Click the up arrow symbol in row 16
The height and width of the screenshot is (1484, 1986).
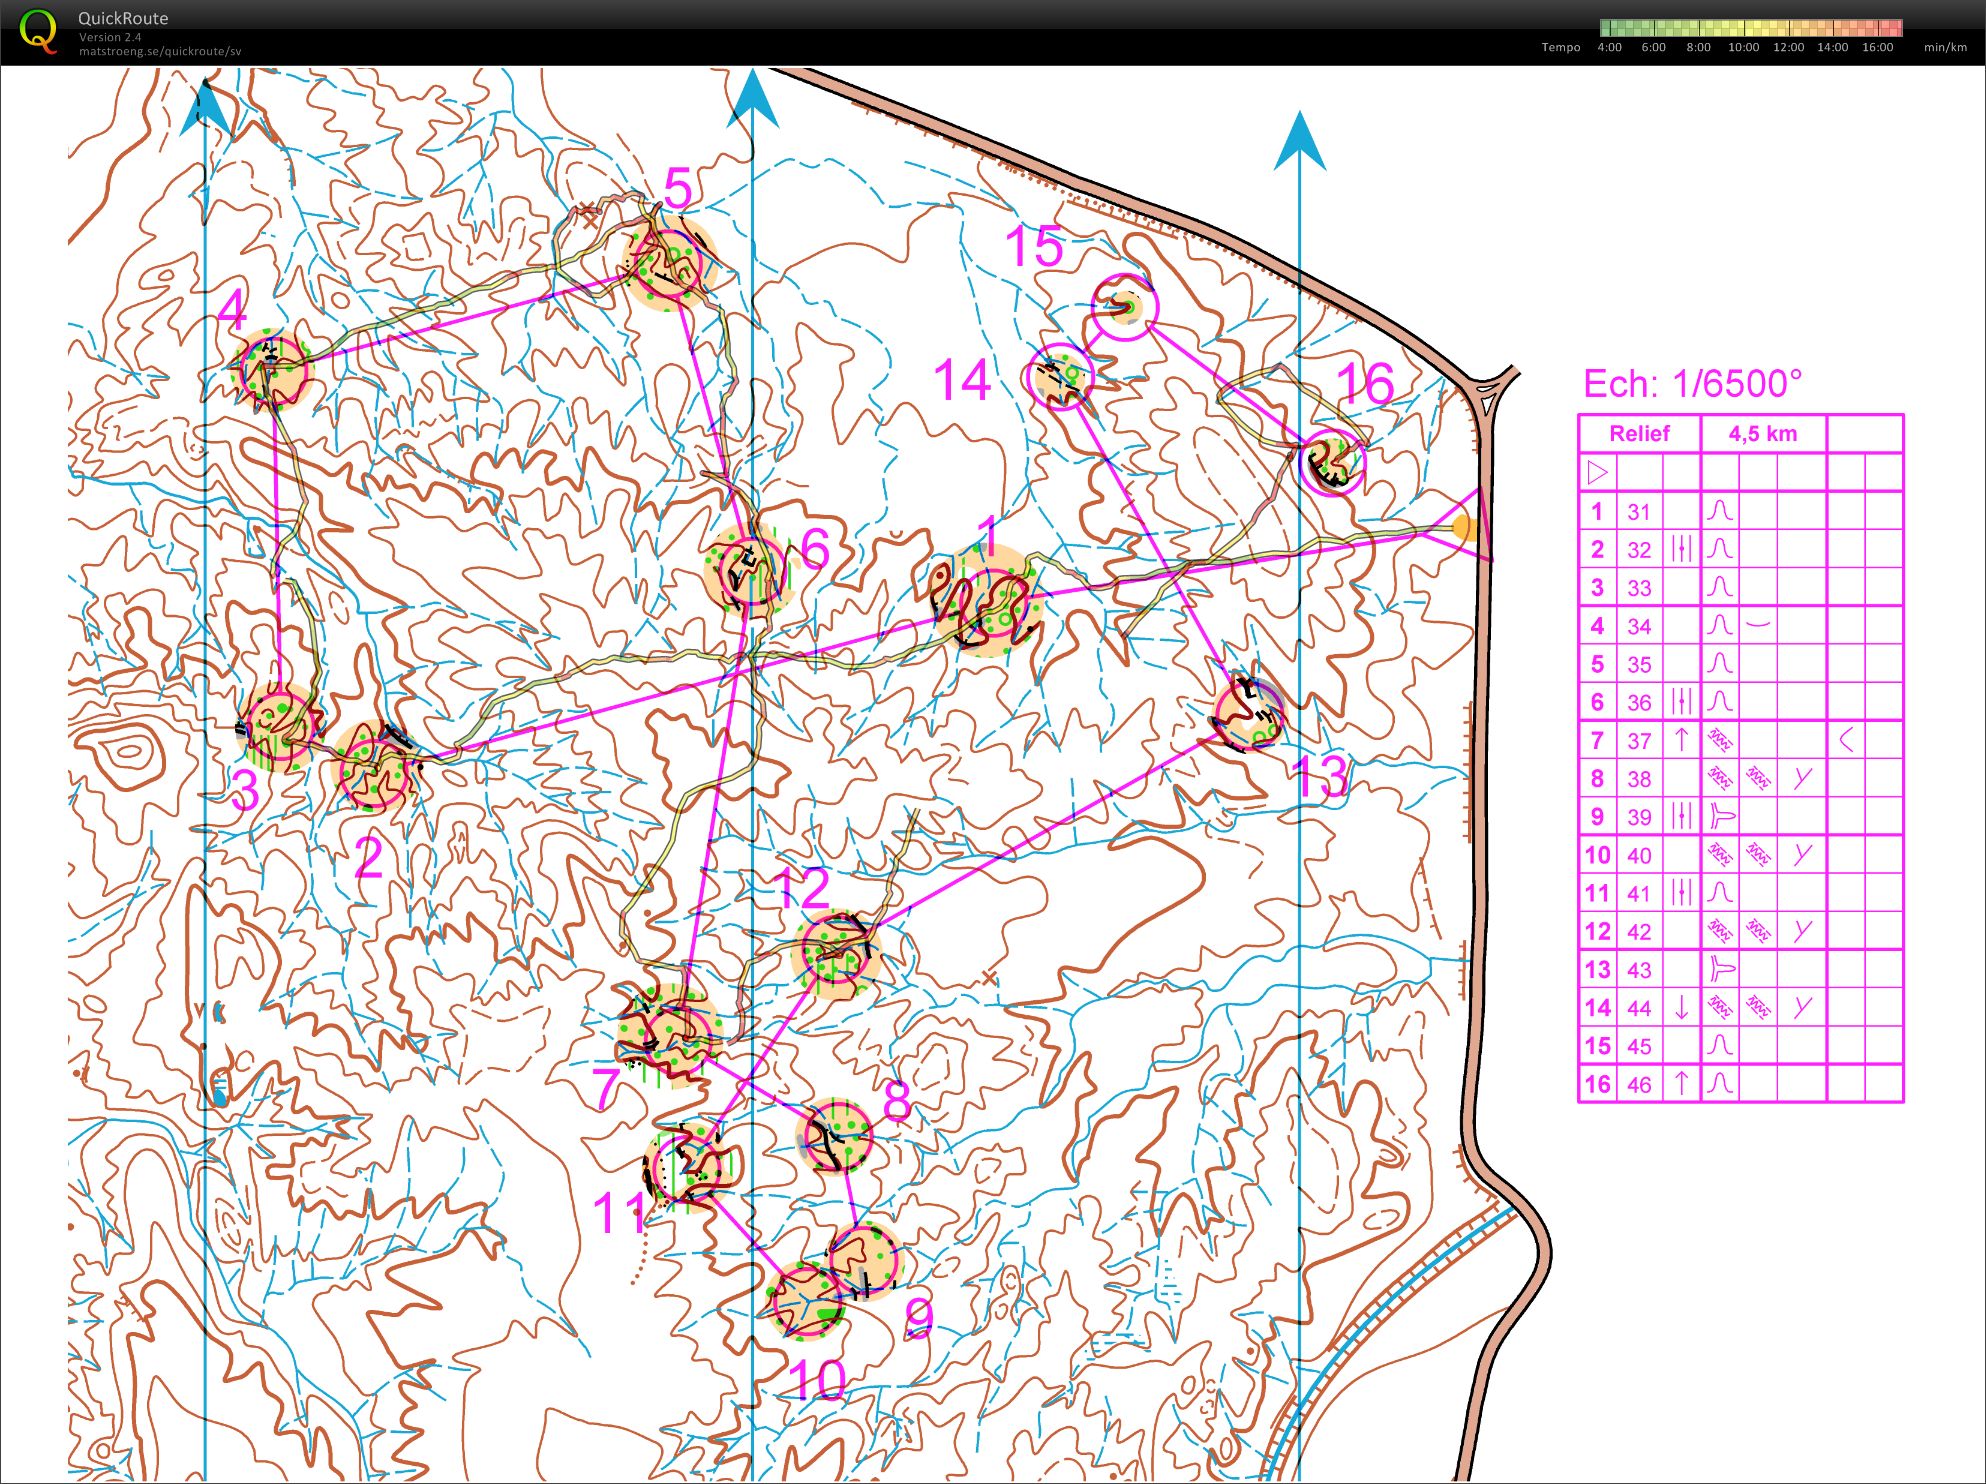[x=1681, y=1083]
